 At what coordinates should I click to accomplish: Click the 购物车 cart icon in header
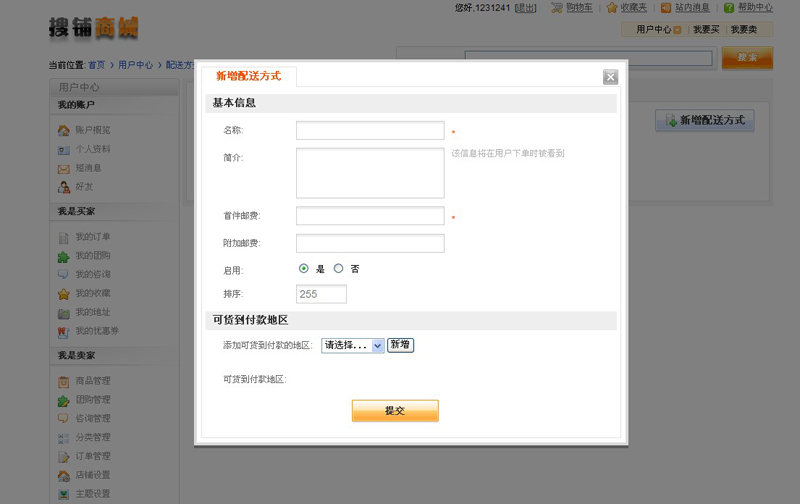coord(557,8)
